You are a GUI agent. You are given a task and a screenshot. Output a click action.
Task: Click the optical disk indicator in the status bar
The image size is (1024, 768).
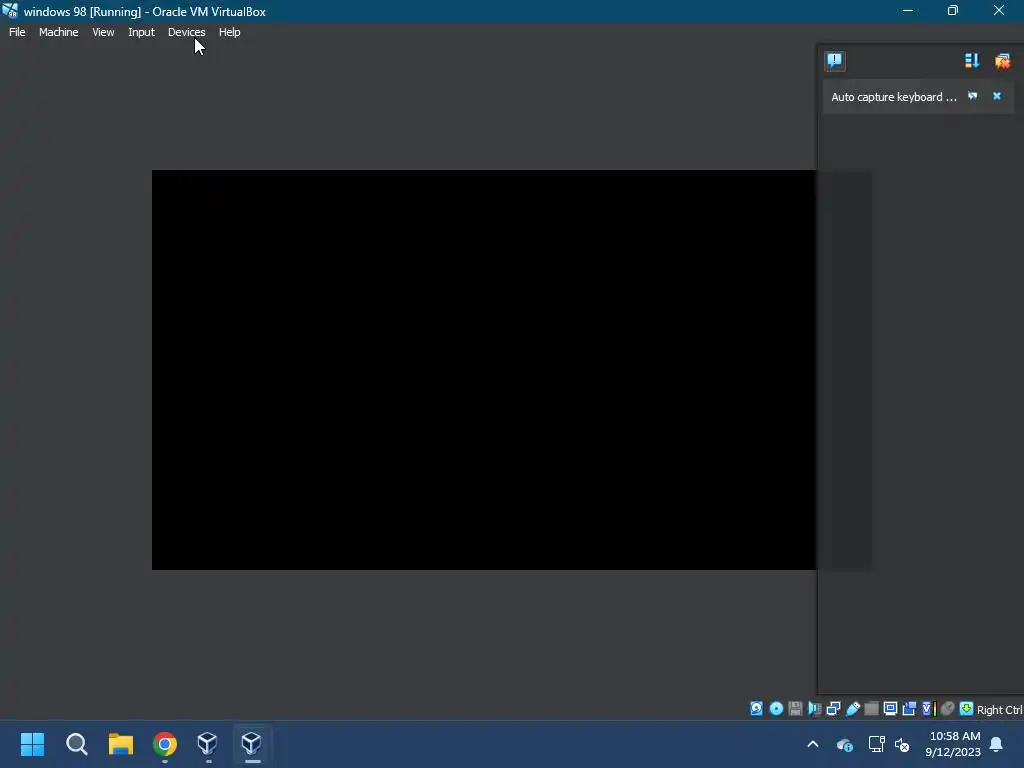[776, 709]
